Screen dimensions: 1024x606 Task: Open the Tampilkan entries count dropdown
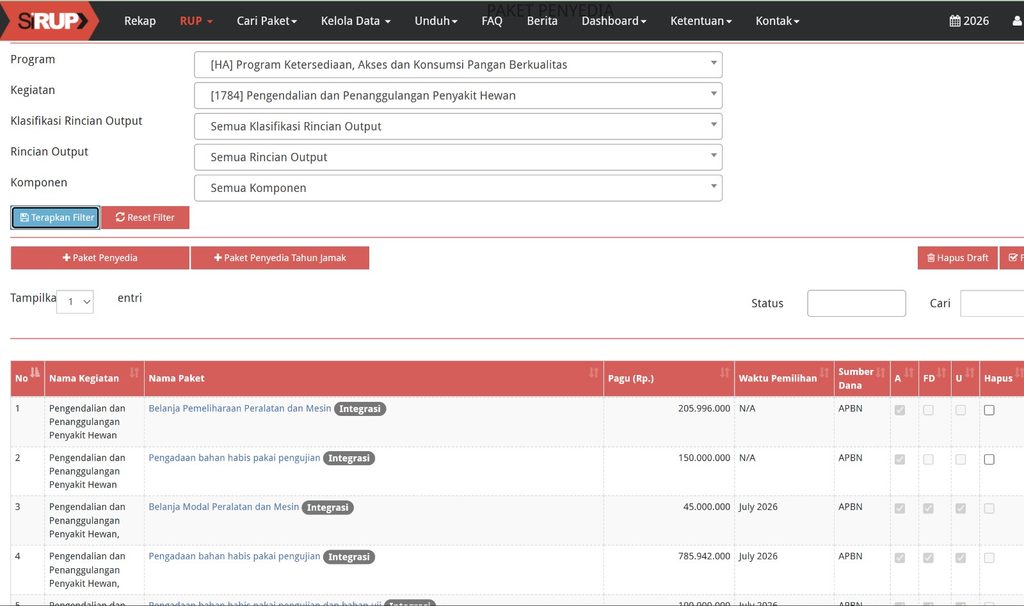pos(74,302)
